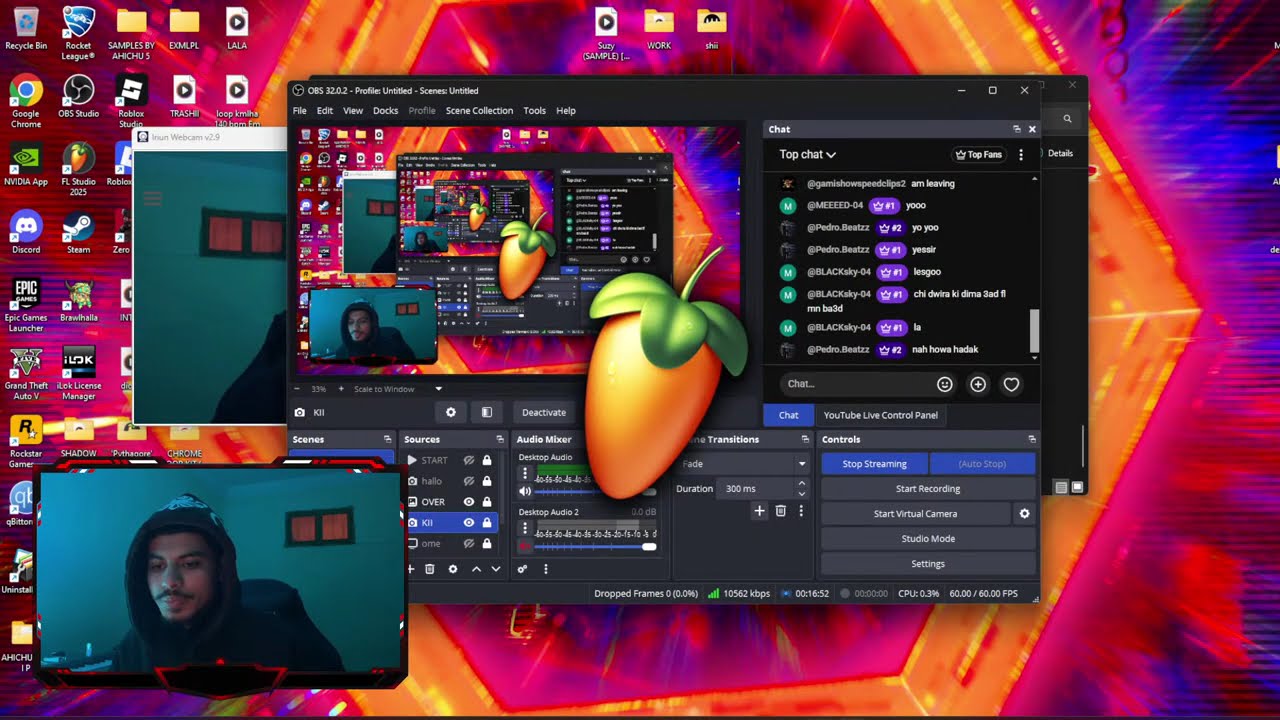Show the hallo source via eye icon
The width and height of the screenshot is (1280, 720).
pos(468,481)
